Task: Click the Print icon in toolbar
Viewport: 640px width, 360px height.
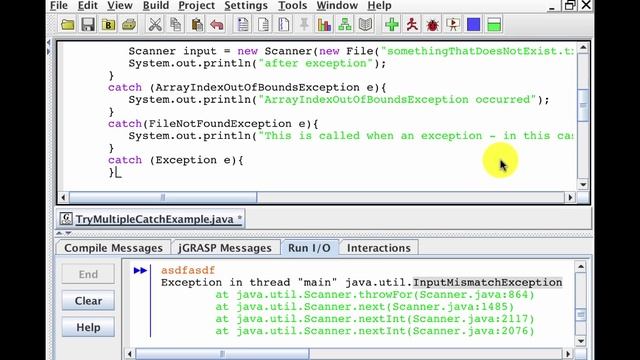Action: point(129,25)
